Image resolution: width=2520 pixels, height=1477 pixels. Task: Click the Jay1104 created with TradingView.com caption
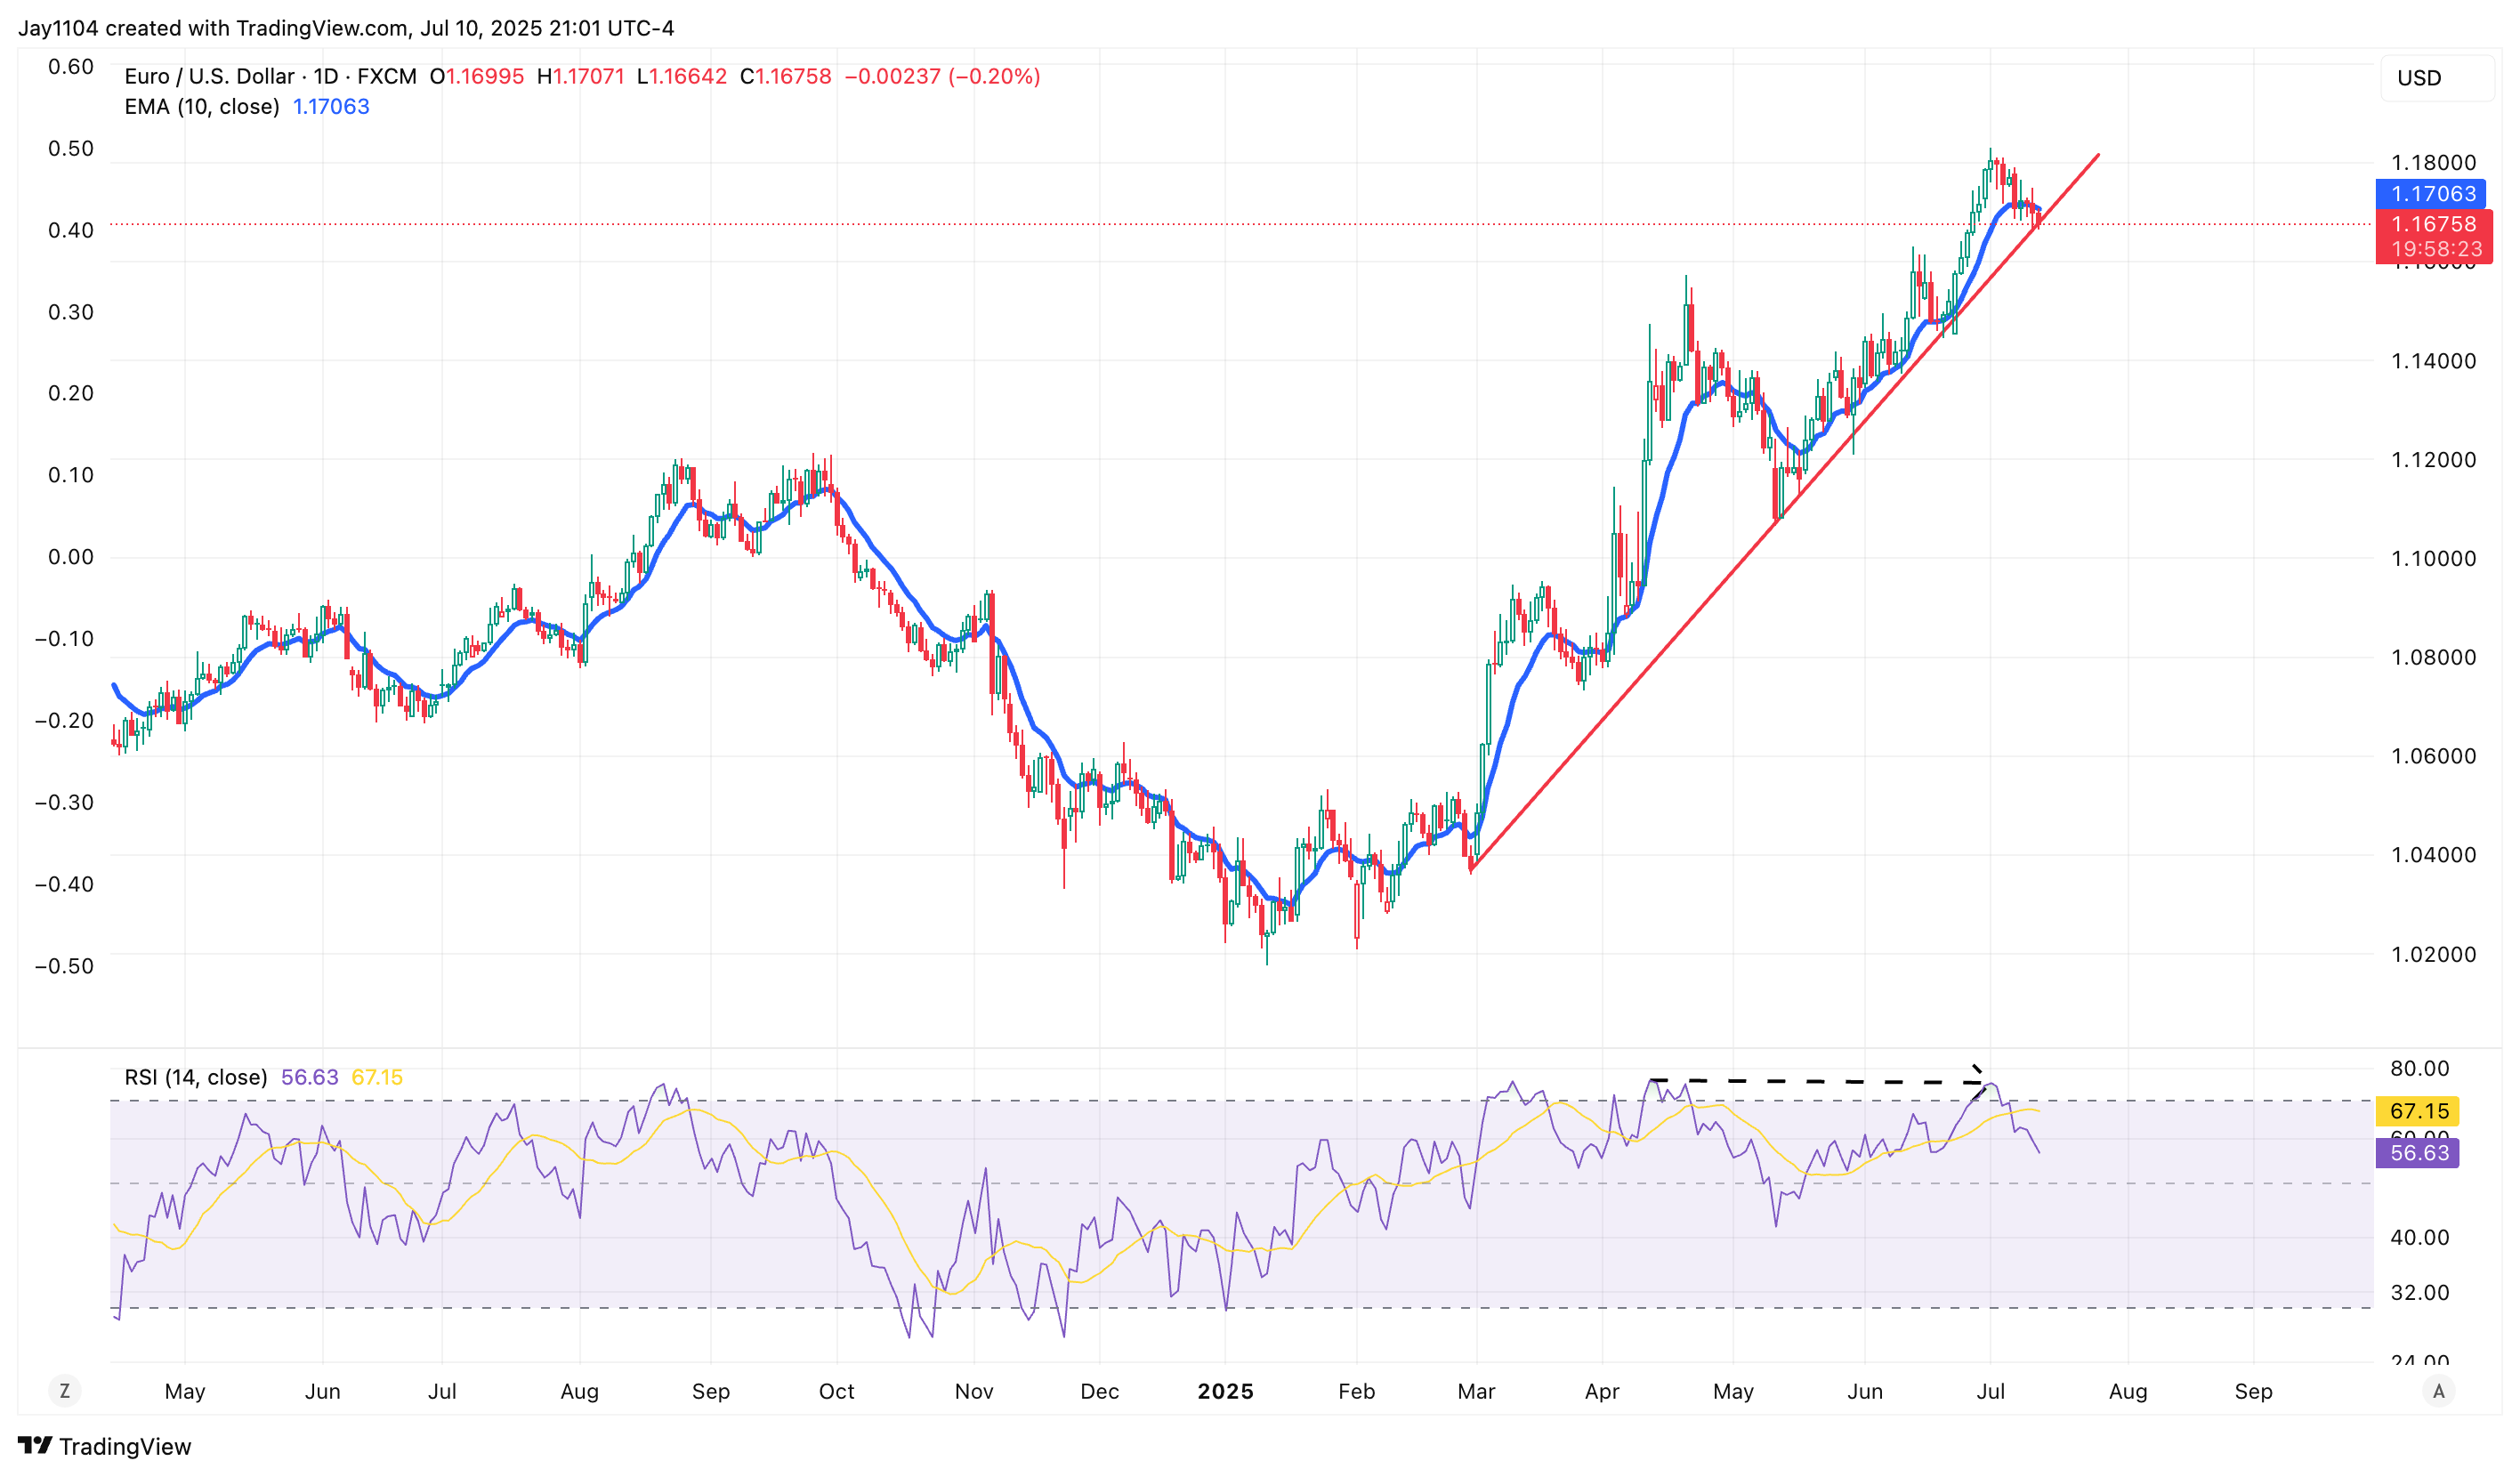(x=346, y=28)
